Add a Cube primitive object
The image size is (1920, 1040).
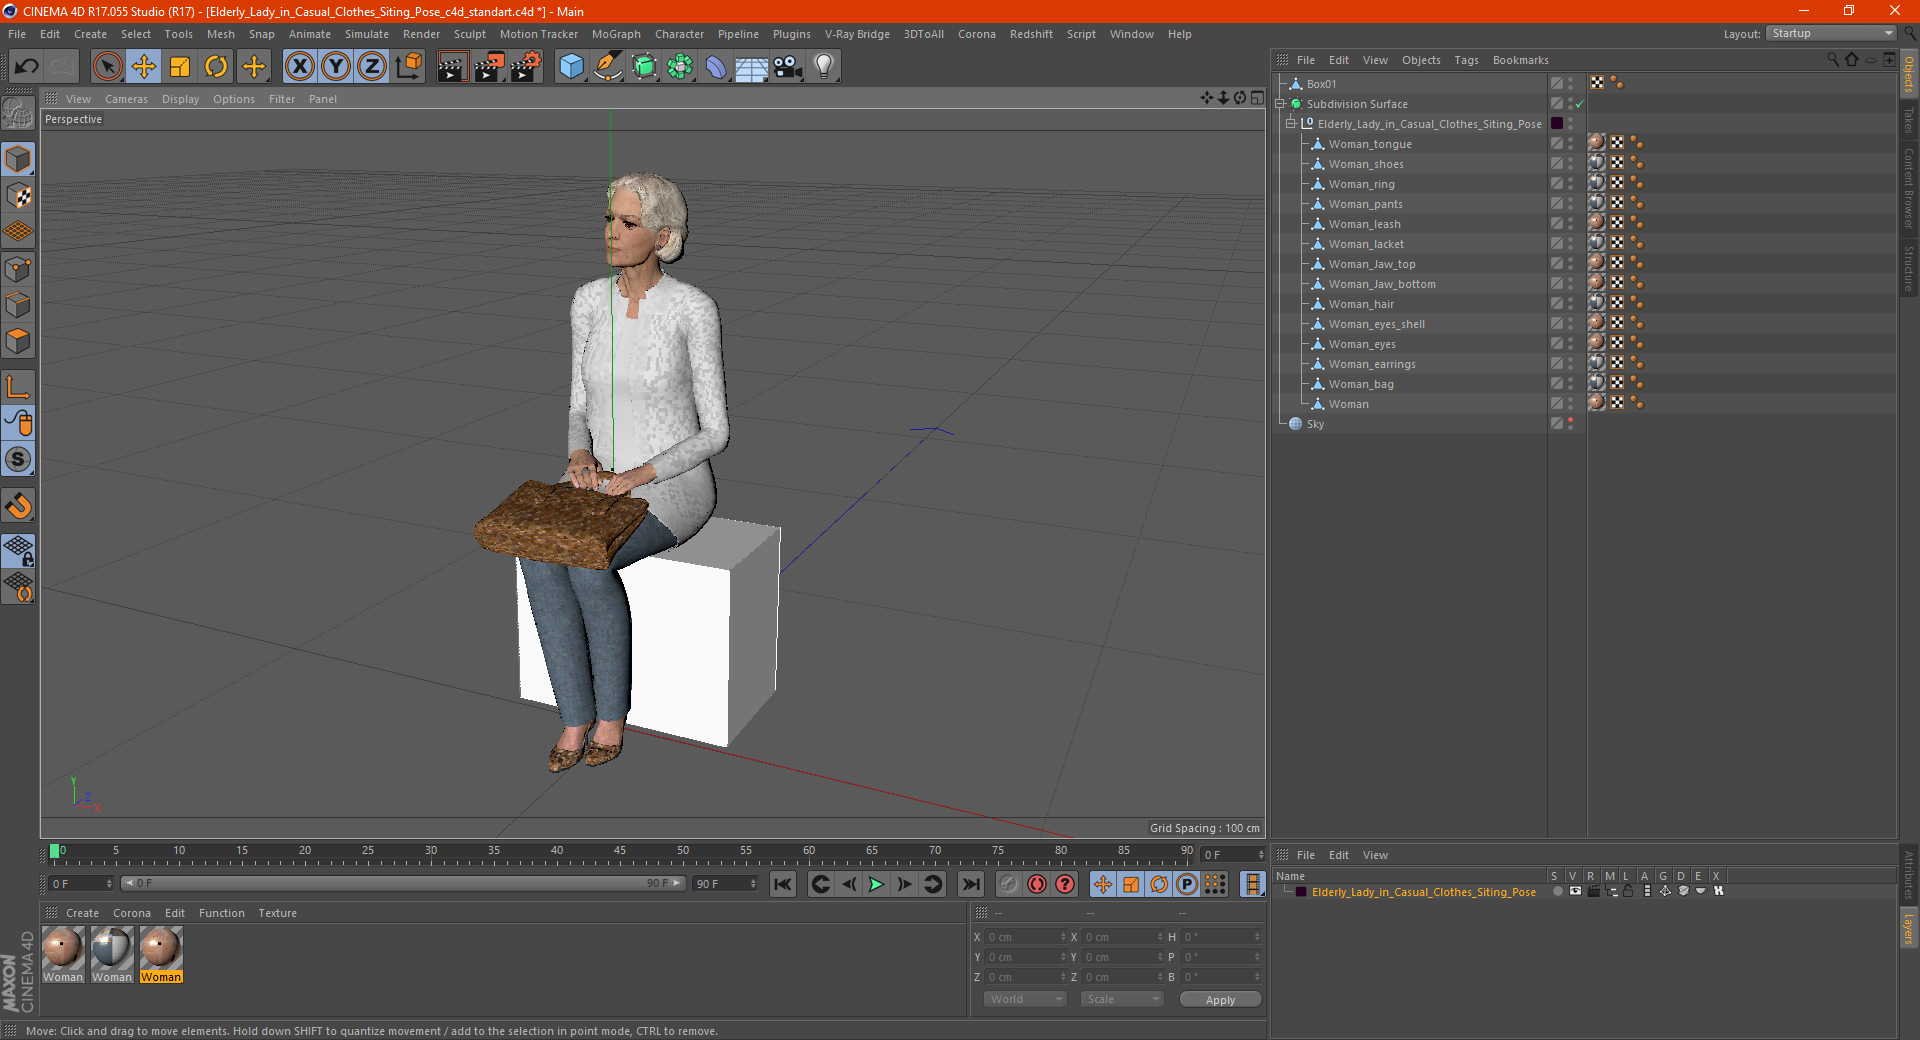[x=571, y=67]
